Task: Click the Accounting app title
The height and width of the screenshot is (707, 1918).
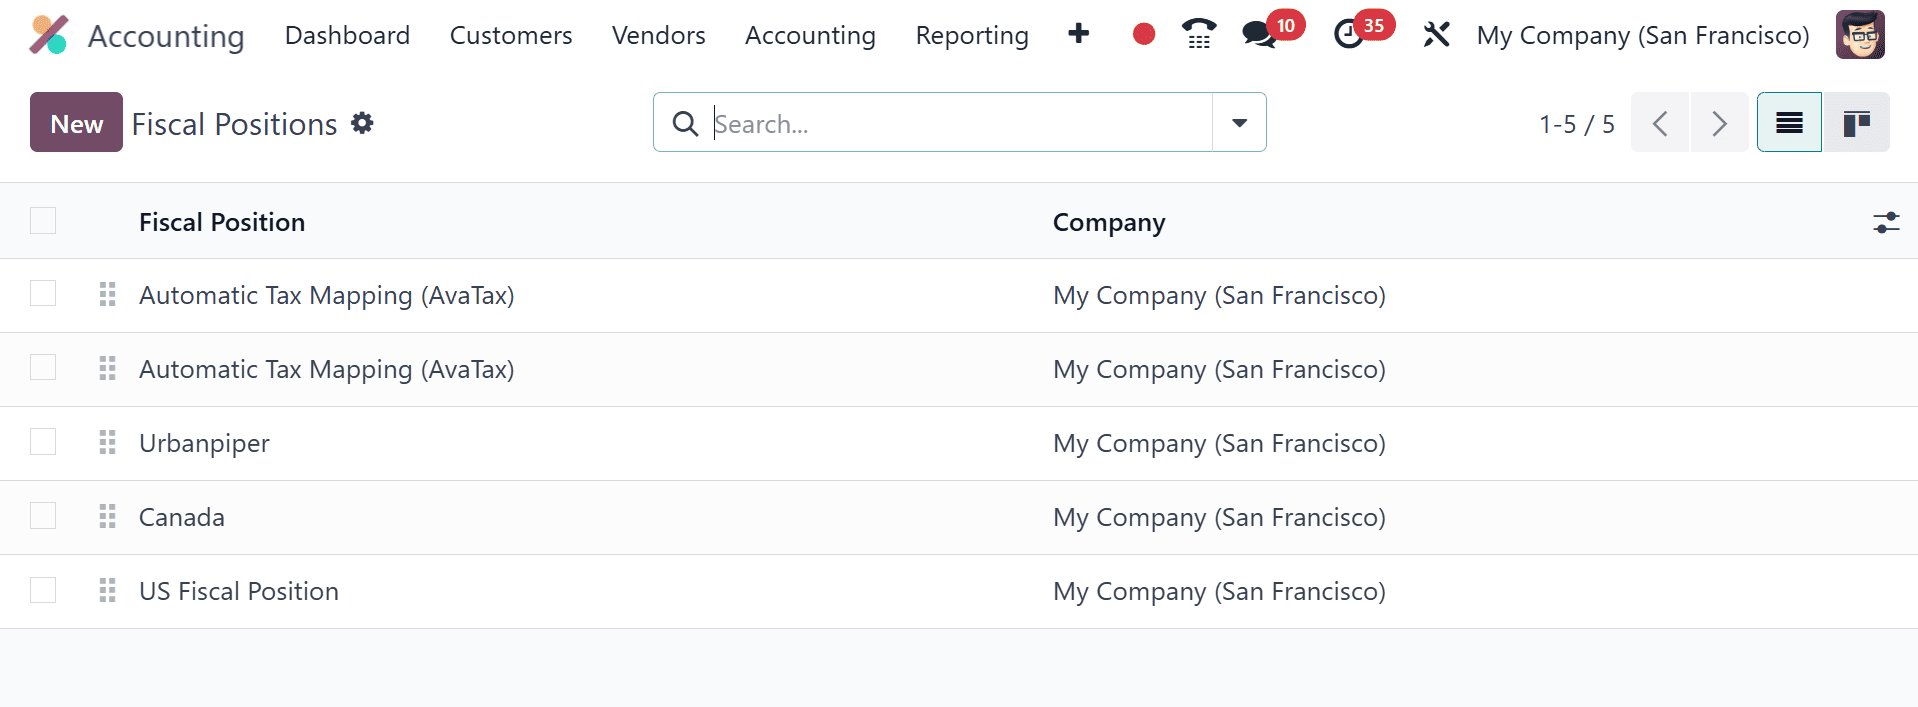Action: 166,36
